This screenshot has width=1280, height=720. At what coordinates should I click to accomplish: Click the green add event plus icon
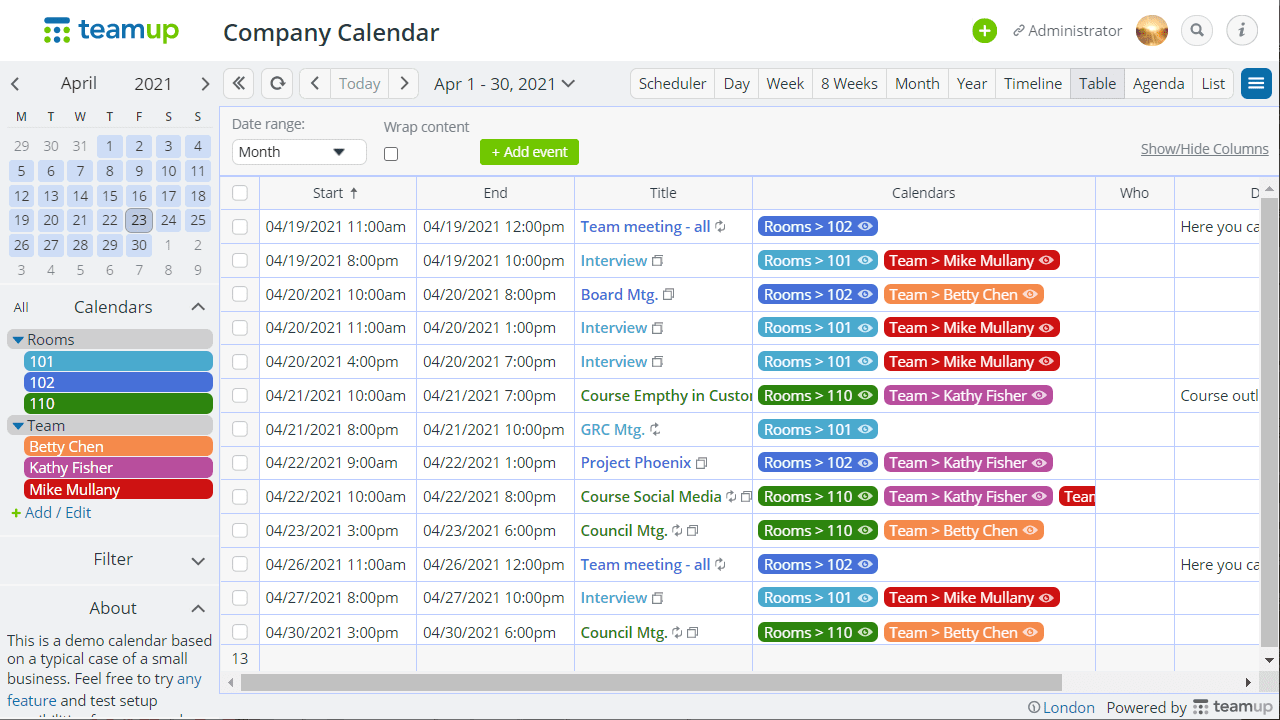click(984, 31)
